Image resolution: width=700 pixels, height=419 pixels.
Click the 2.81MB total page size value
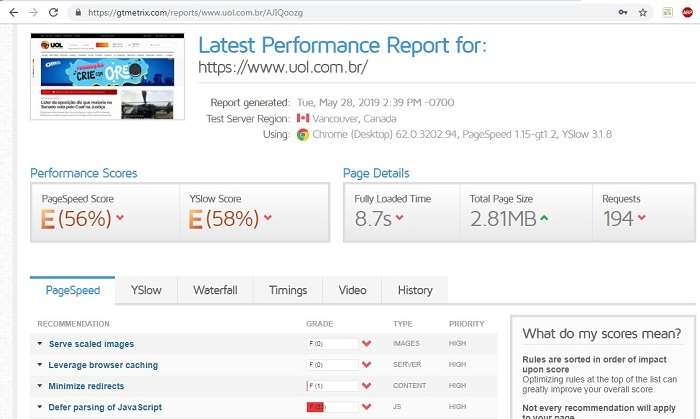click(503, 219)
